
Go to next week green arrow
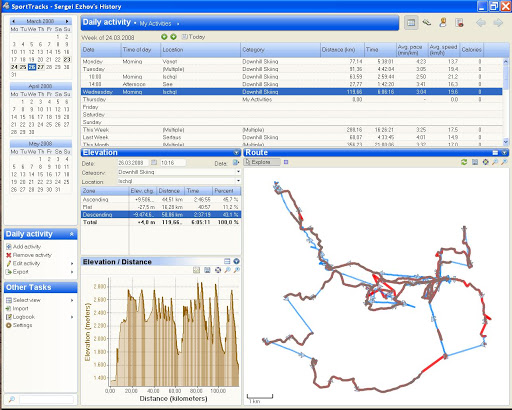tap(173, 37)
